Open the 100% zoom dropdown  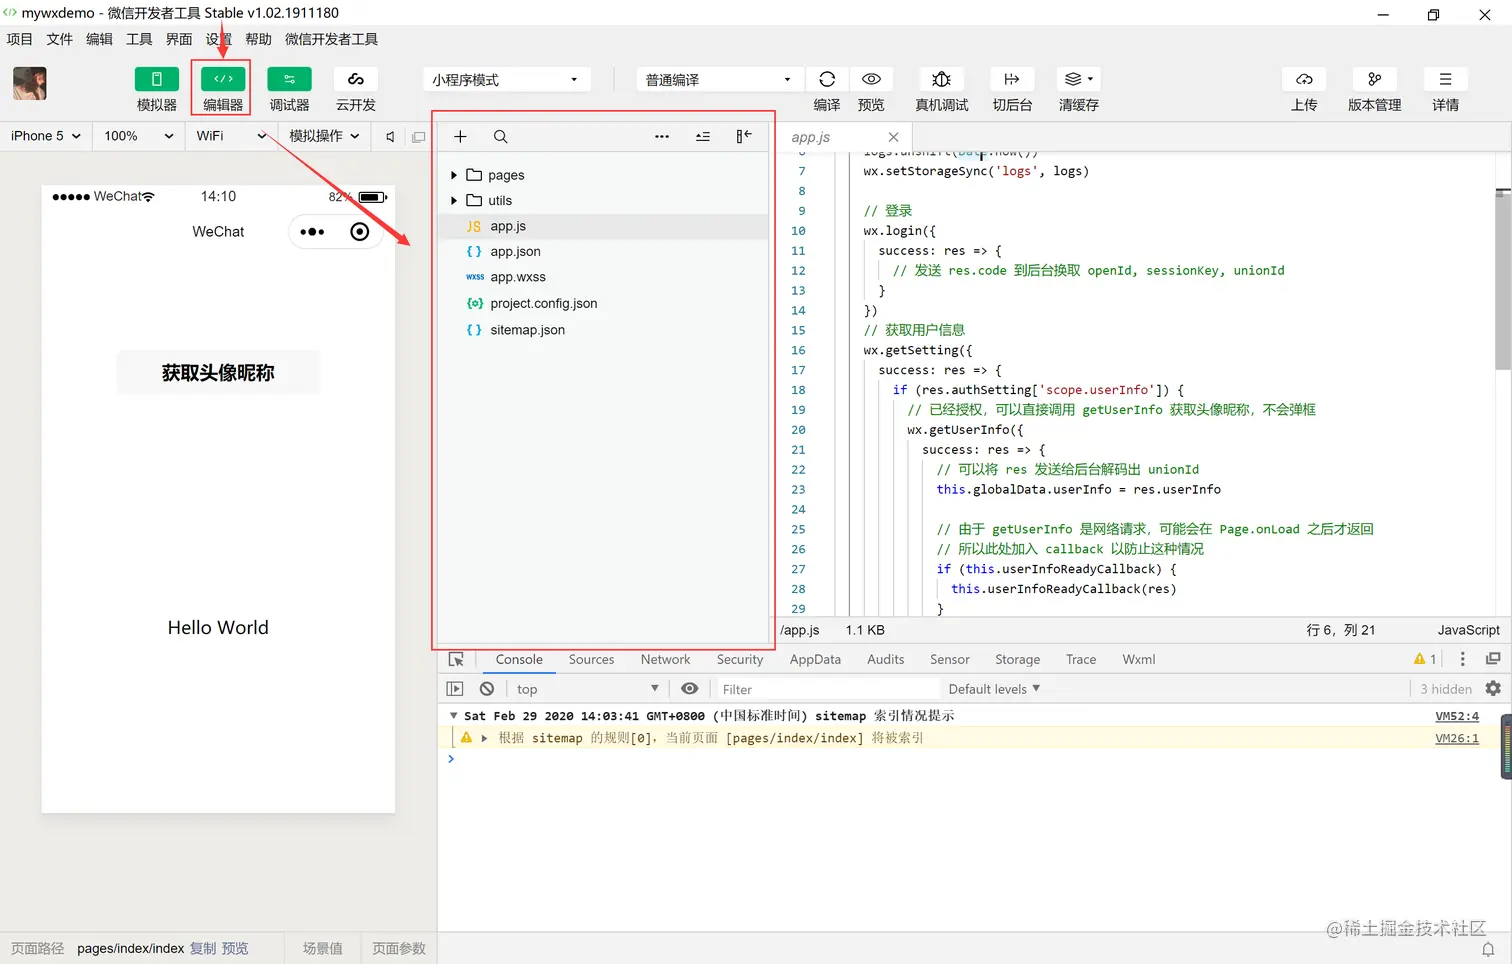(x=139, y=136)
